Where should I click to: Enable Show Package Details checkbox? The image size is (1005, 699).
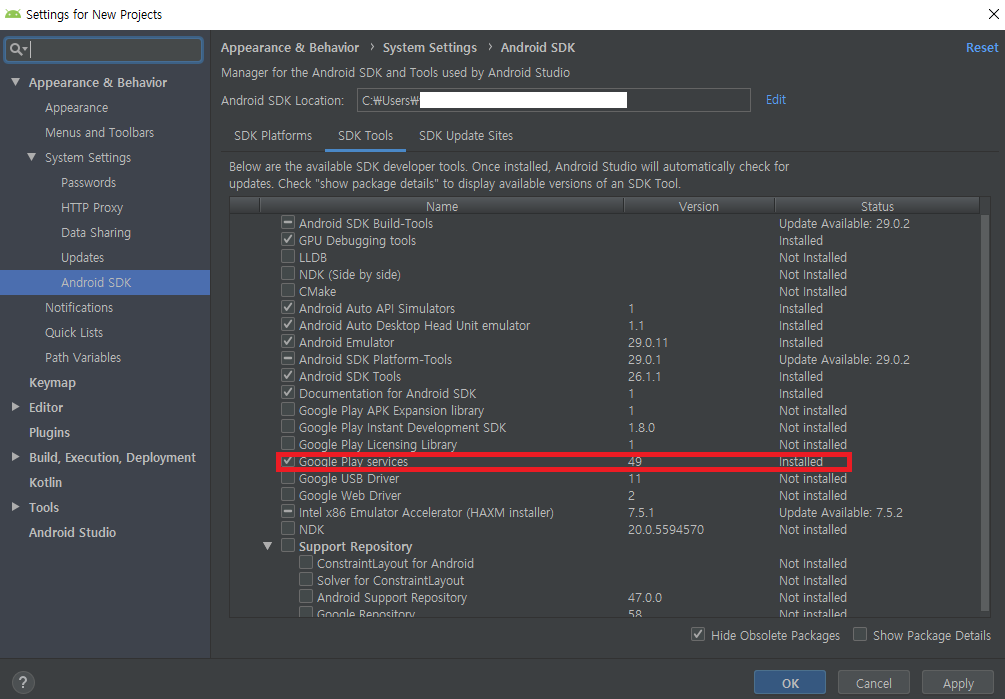pyautogui.click(x=860, y=634)
